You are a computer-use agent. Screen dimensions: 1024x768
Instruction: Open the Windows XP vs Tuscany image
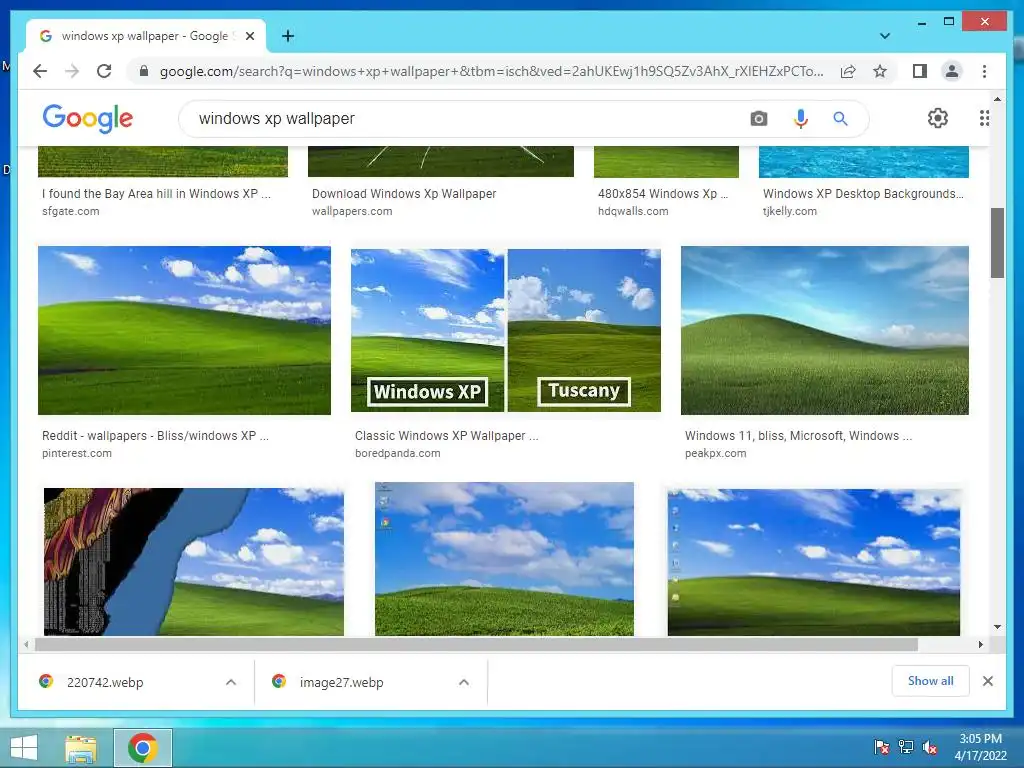point(505,330)
